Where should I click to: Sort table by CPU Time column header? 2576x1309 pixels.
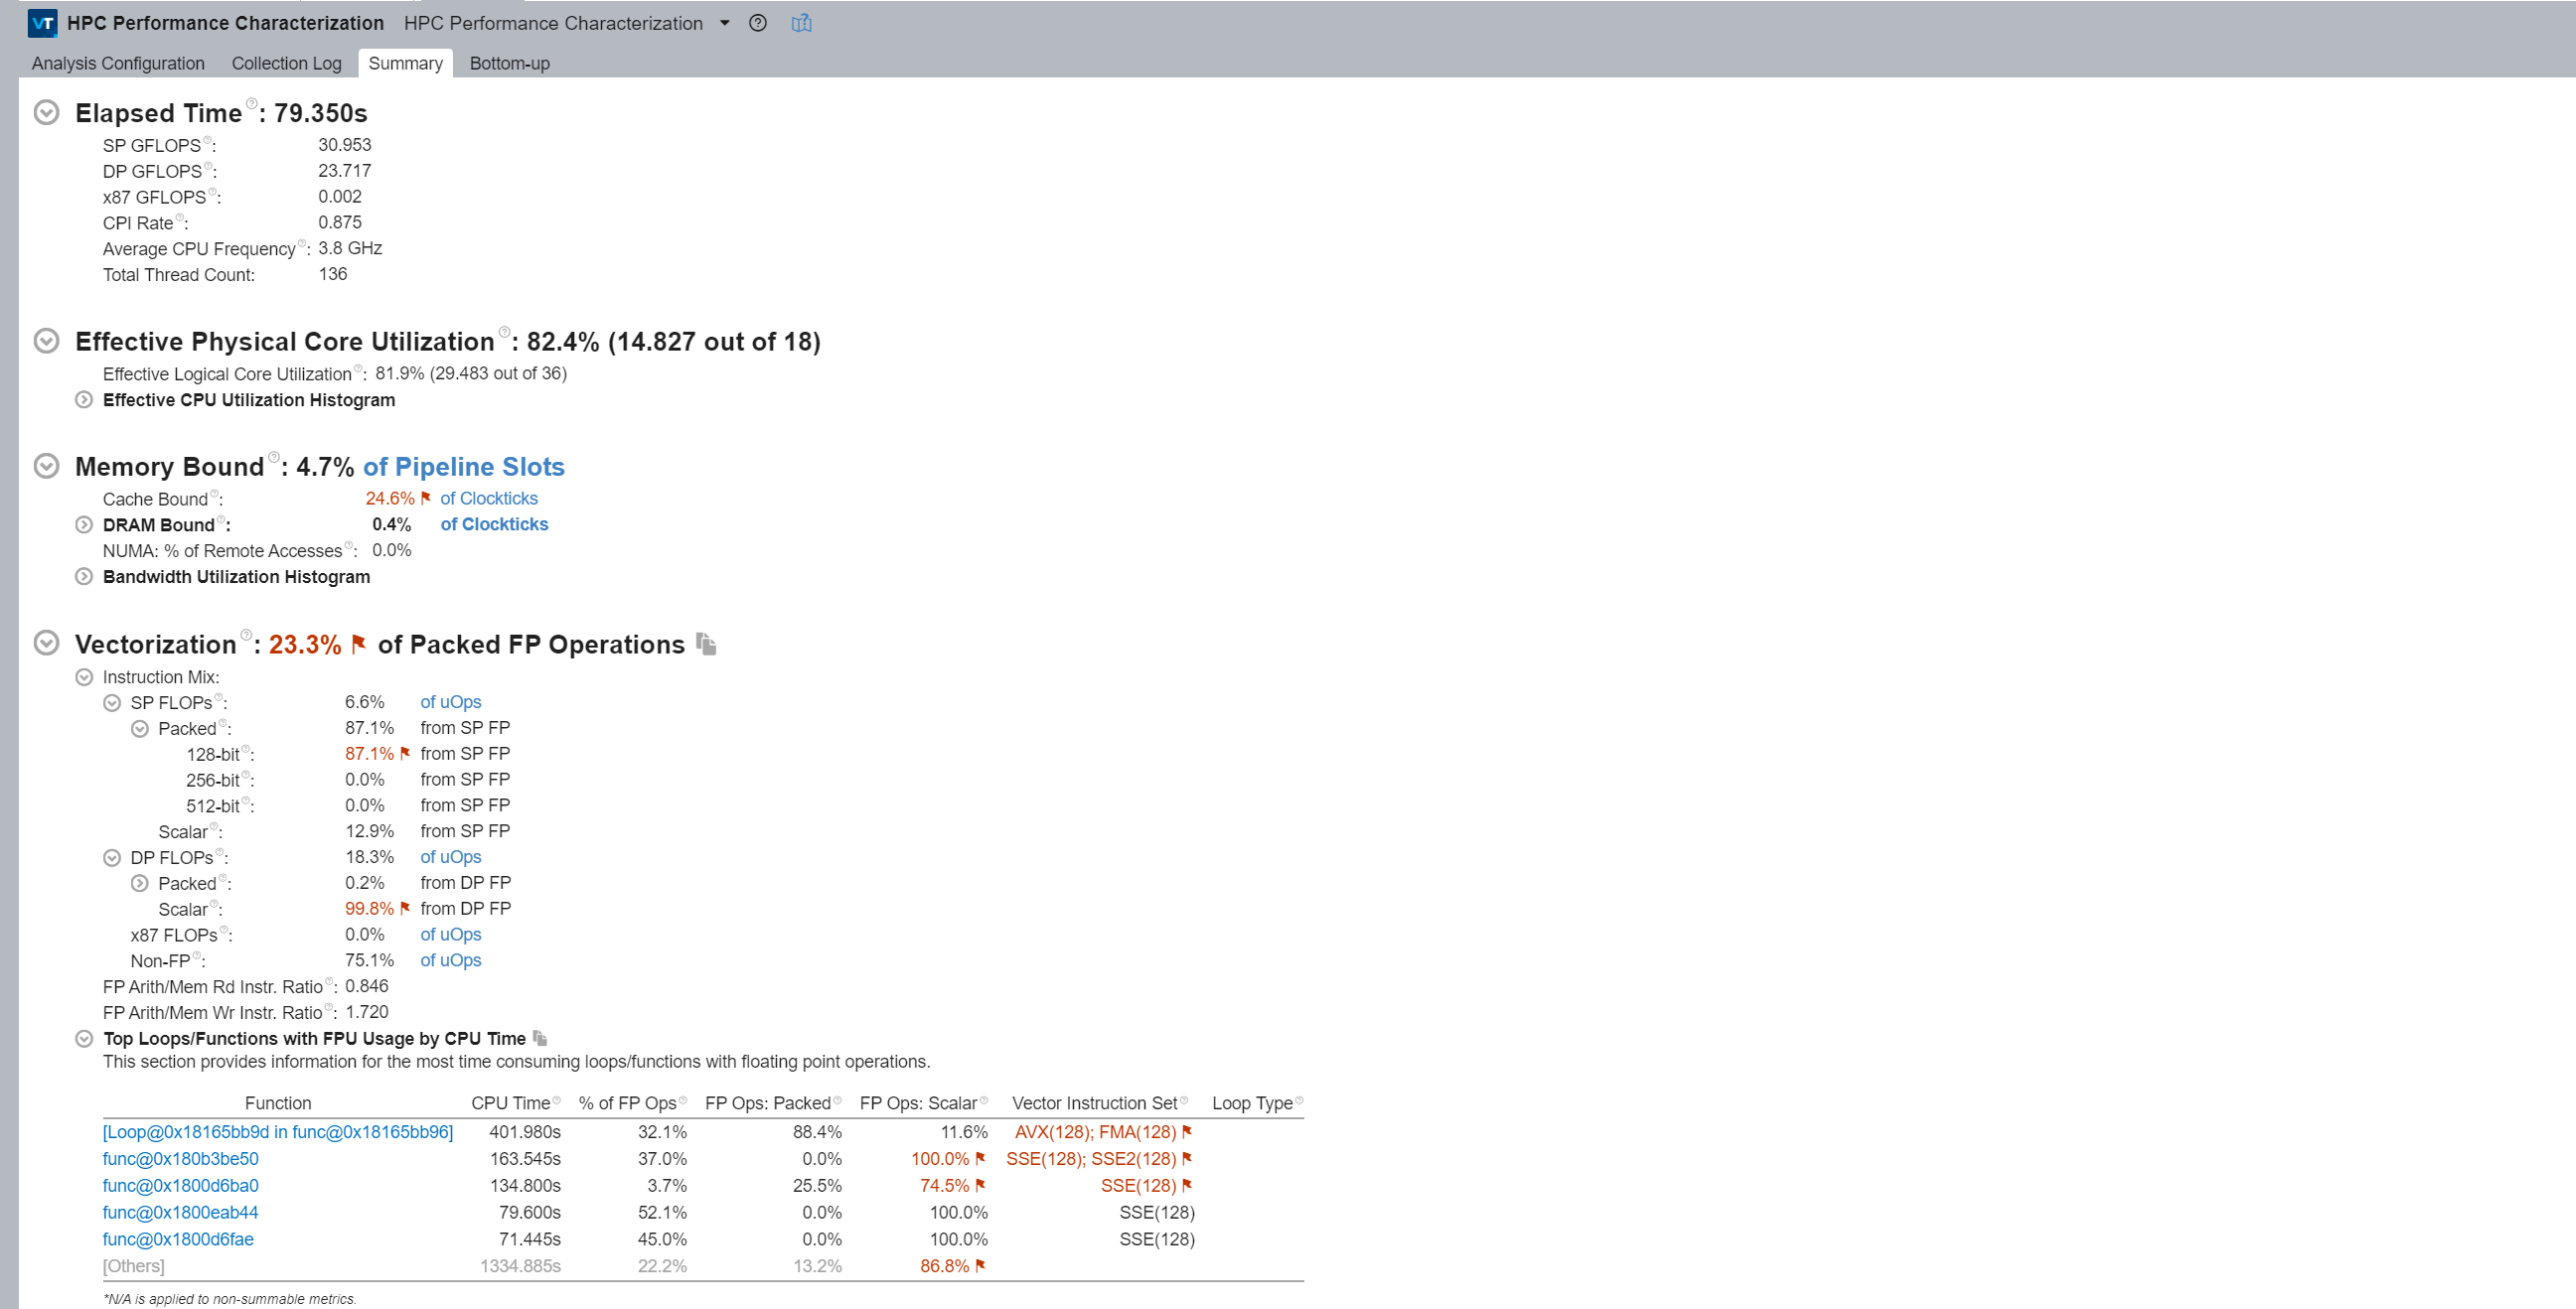[510, 1103]
